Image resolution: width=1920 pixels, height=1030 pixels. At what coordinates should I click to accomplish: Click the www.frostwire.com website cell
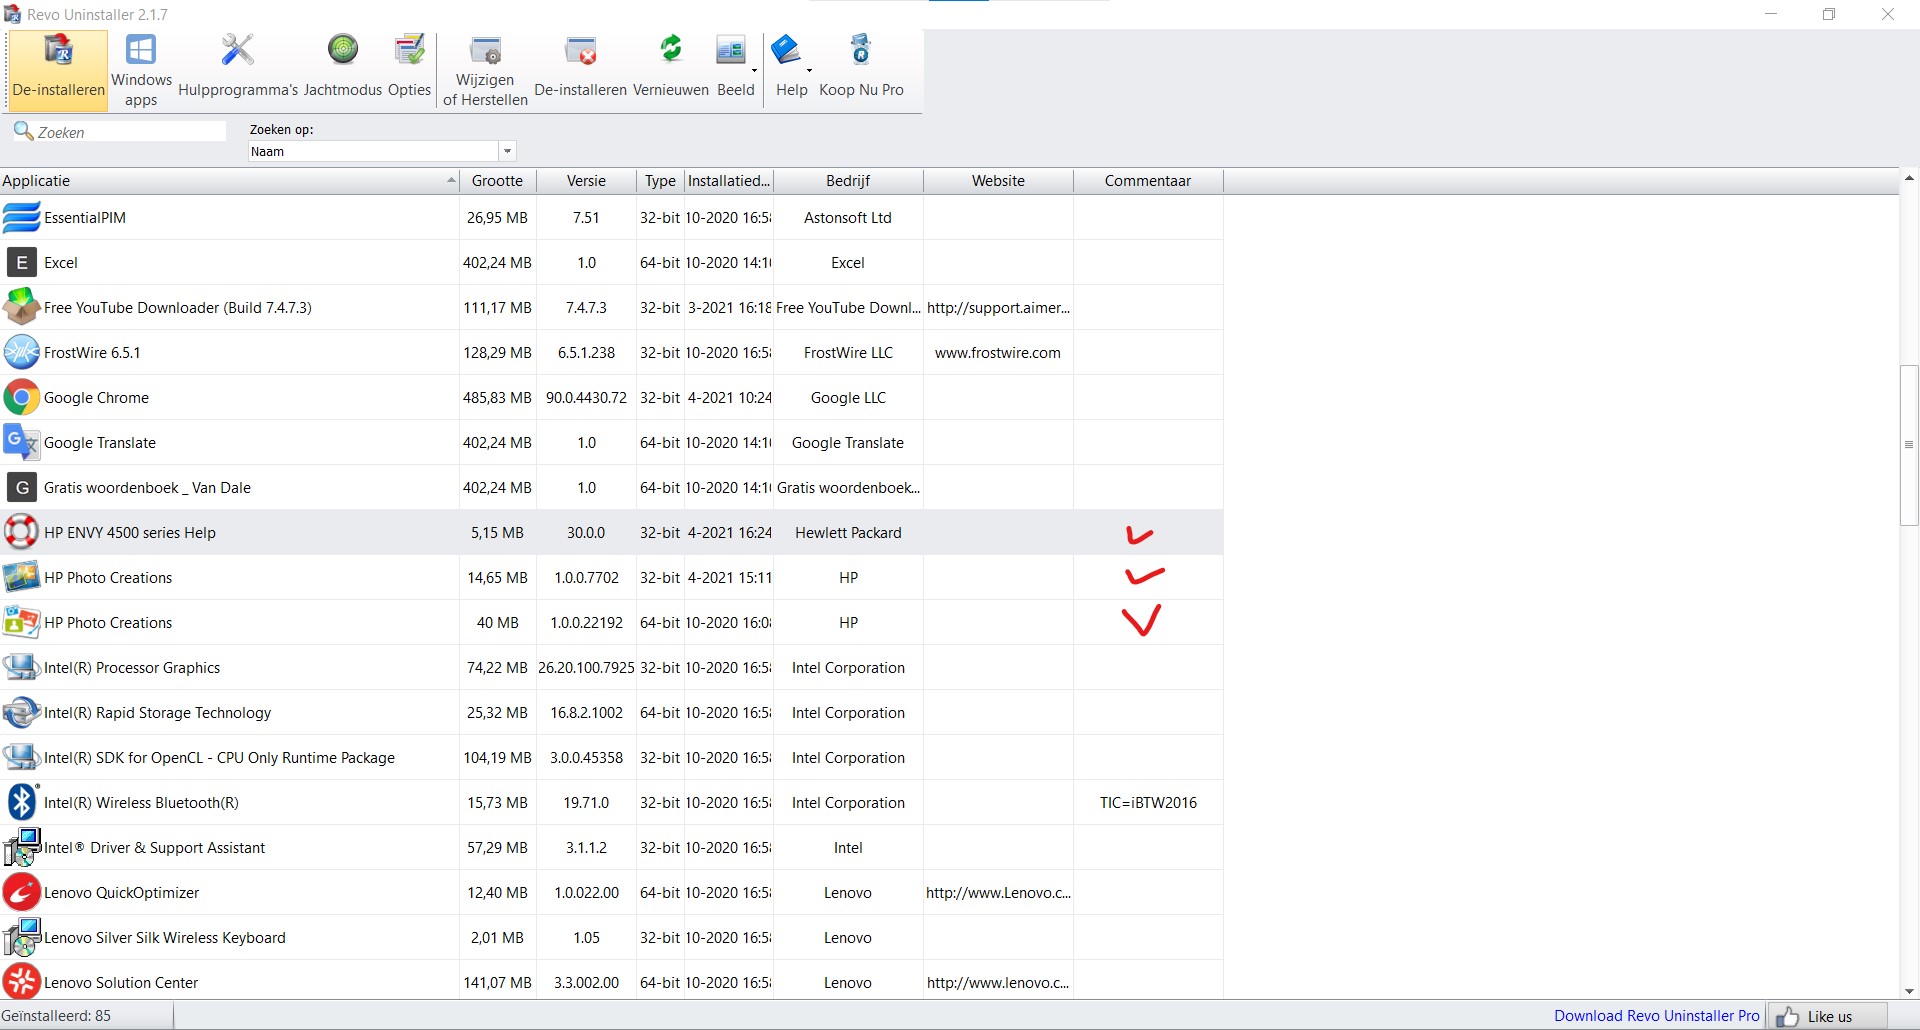click(x=998, y=352)
